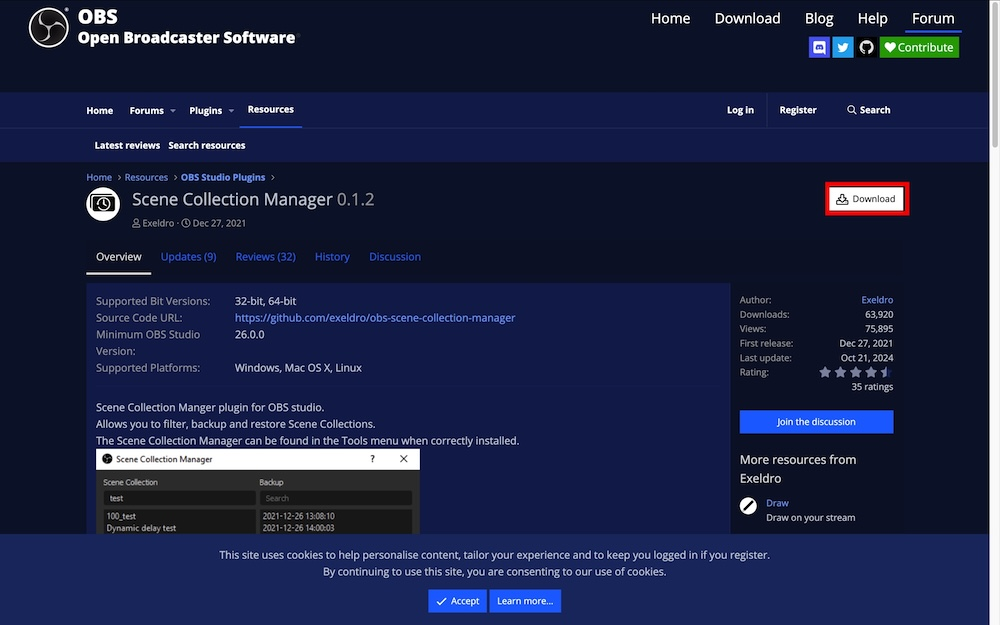Switch to the History tab
The width and height of the screenshot is (1000, 625).
point(332,257)
